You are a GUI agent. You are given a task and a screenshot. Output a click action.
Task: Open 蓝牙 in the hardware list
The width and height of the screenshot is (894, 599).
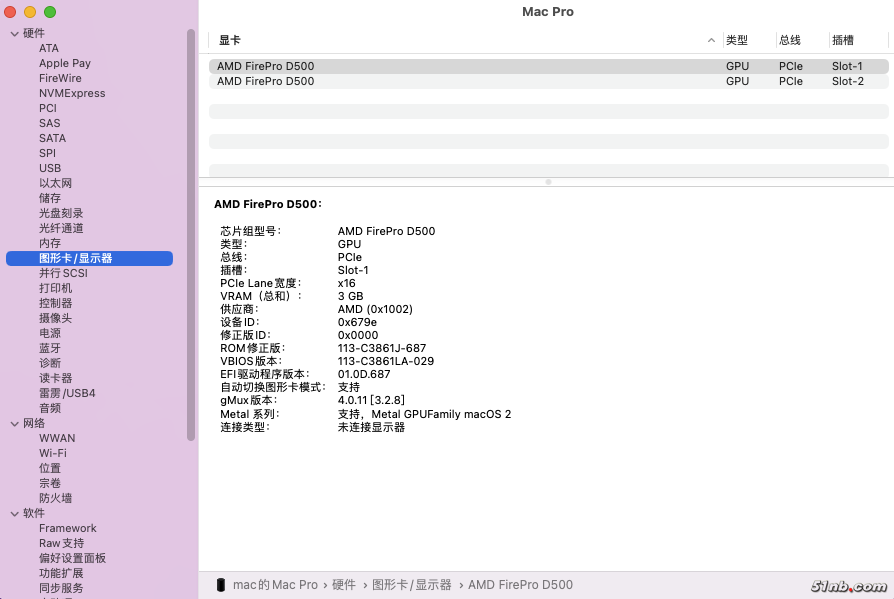pos(50,349)
